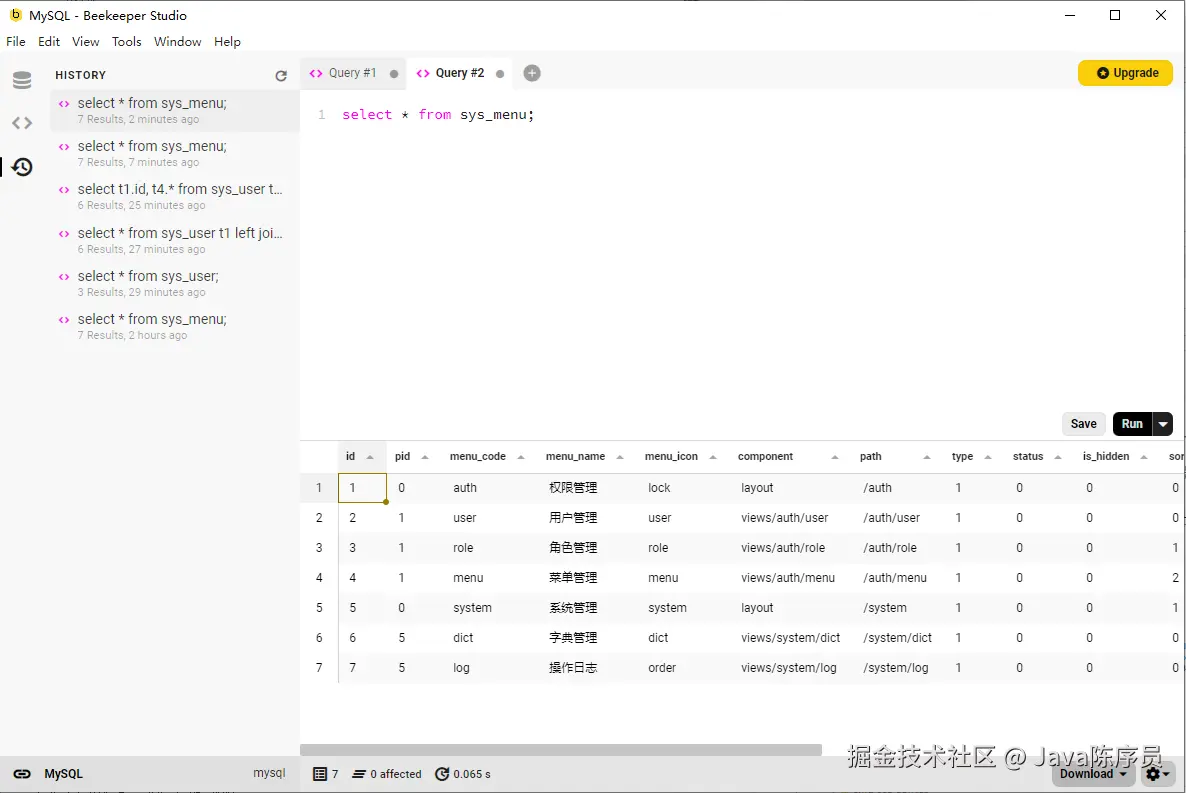Screen dimensions: 1186x793
Task: Open history entry from 2 hours ago
Action: (175, 327)
